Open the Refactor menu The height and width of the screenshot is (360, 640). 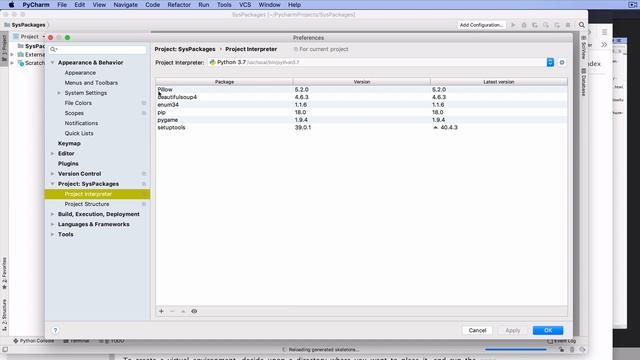pyautogui.click(x=179, y=5)
